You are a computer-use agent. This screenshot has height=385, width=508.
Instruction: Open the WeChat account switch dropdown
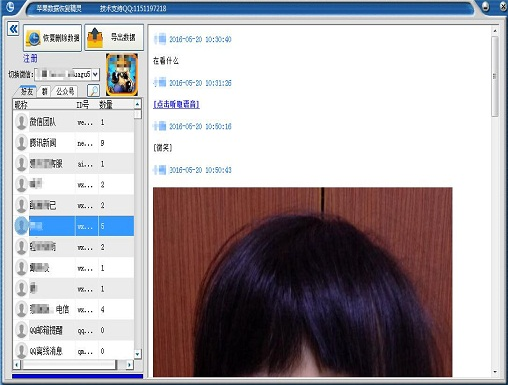(x=95, y=74)
